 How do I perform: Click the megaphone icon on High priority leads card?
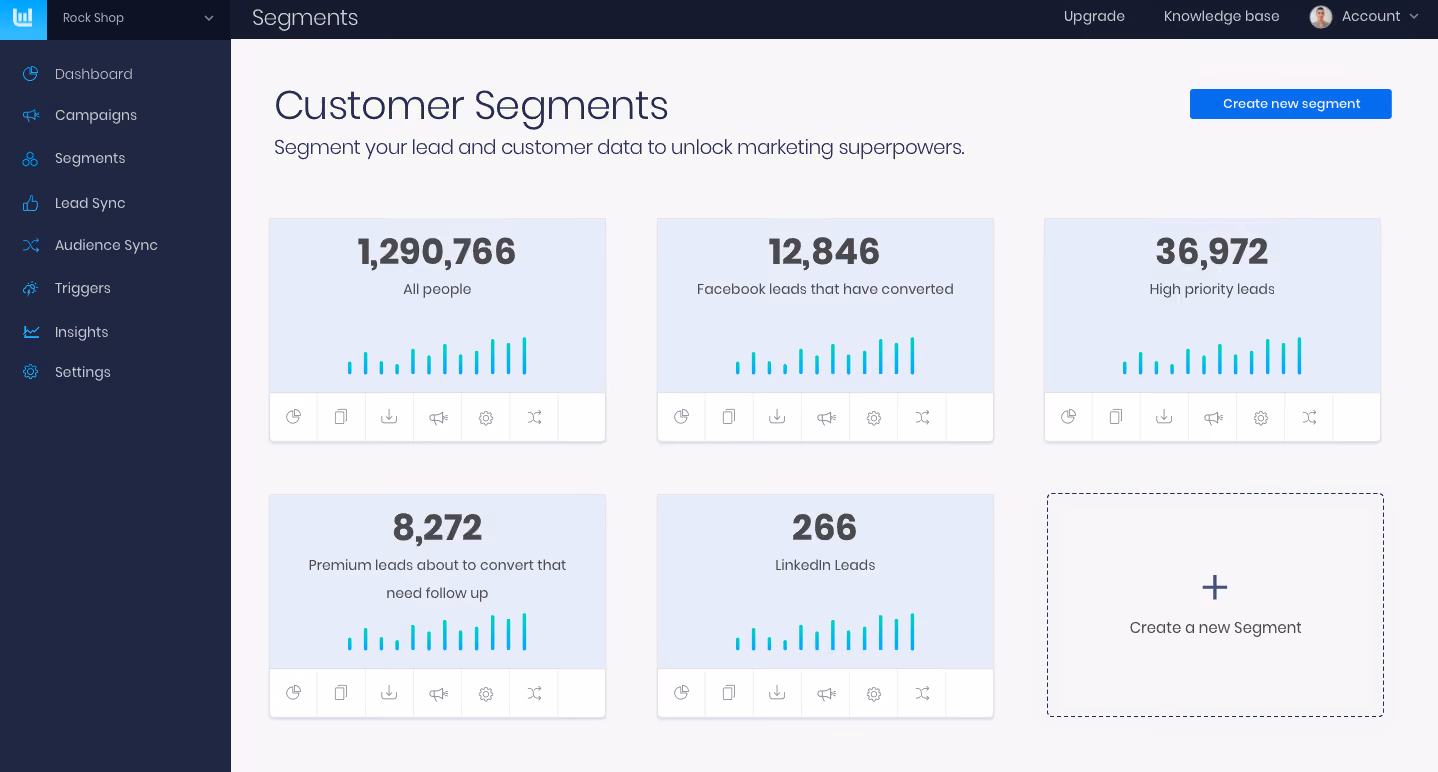[x=1213, y=418]
